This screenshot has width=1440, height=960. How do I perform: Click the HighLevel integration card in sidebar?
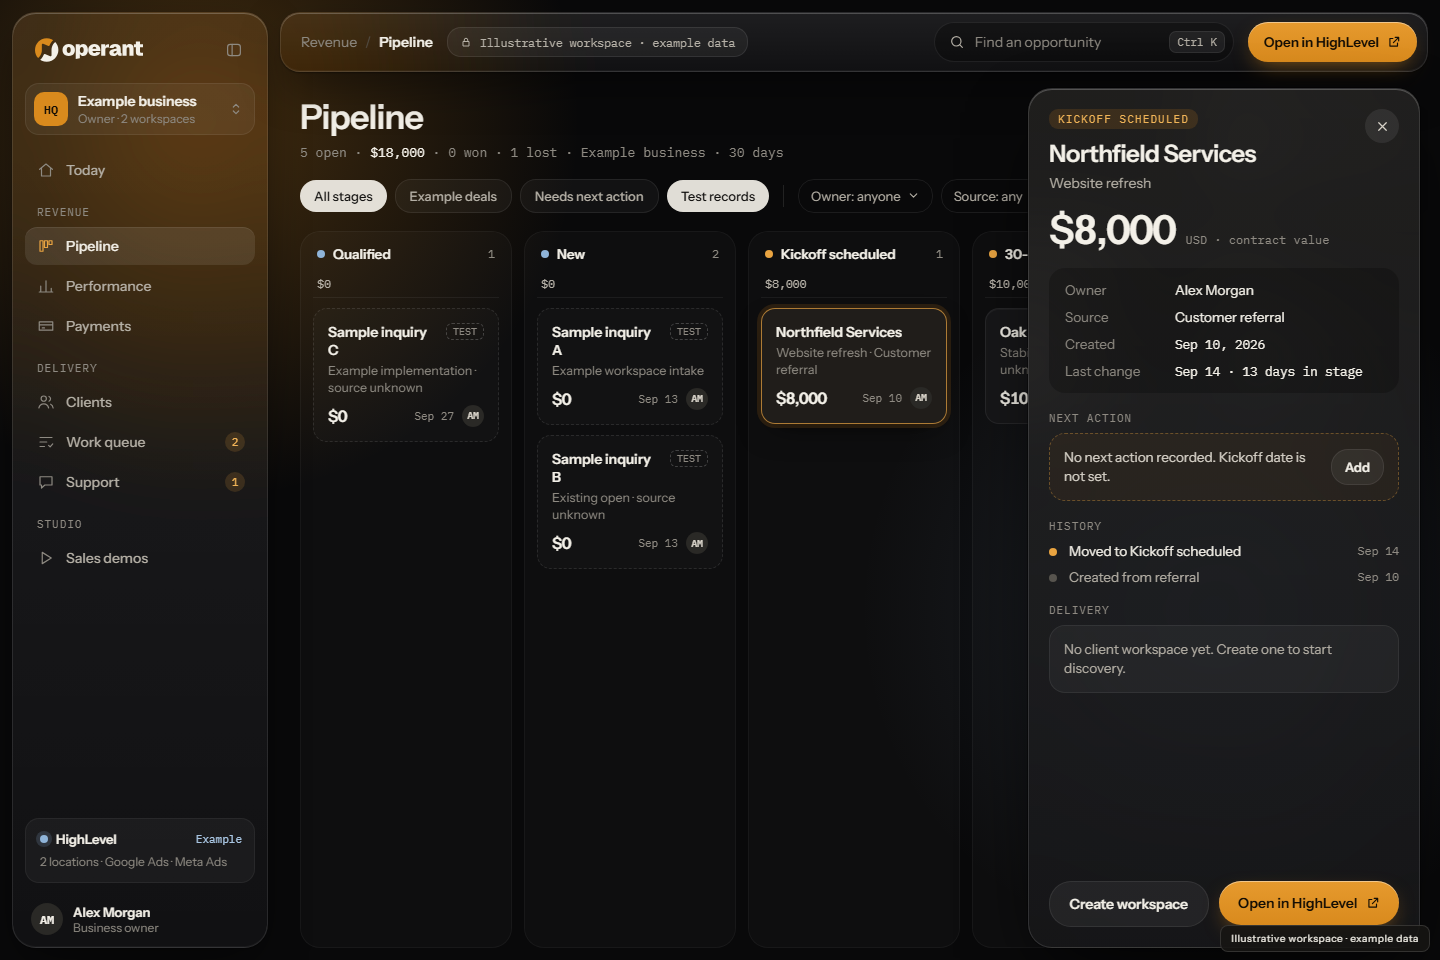click(140, 850)
